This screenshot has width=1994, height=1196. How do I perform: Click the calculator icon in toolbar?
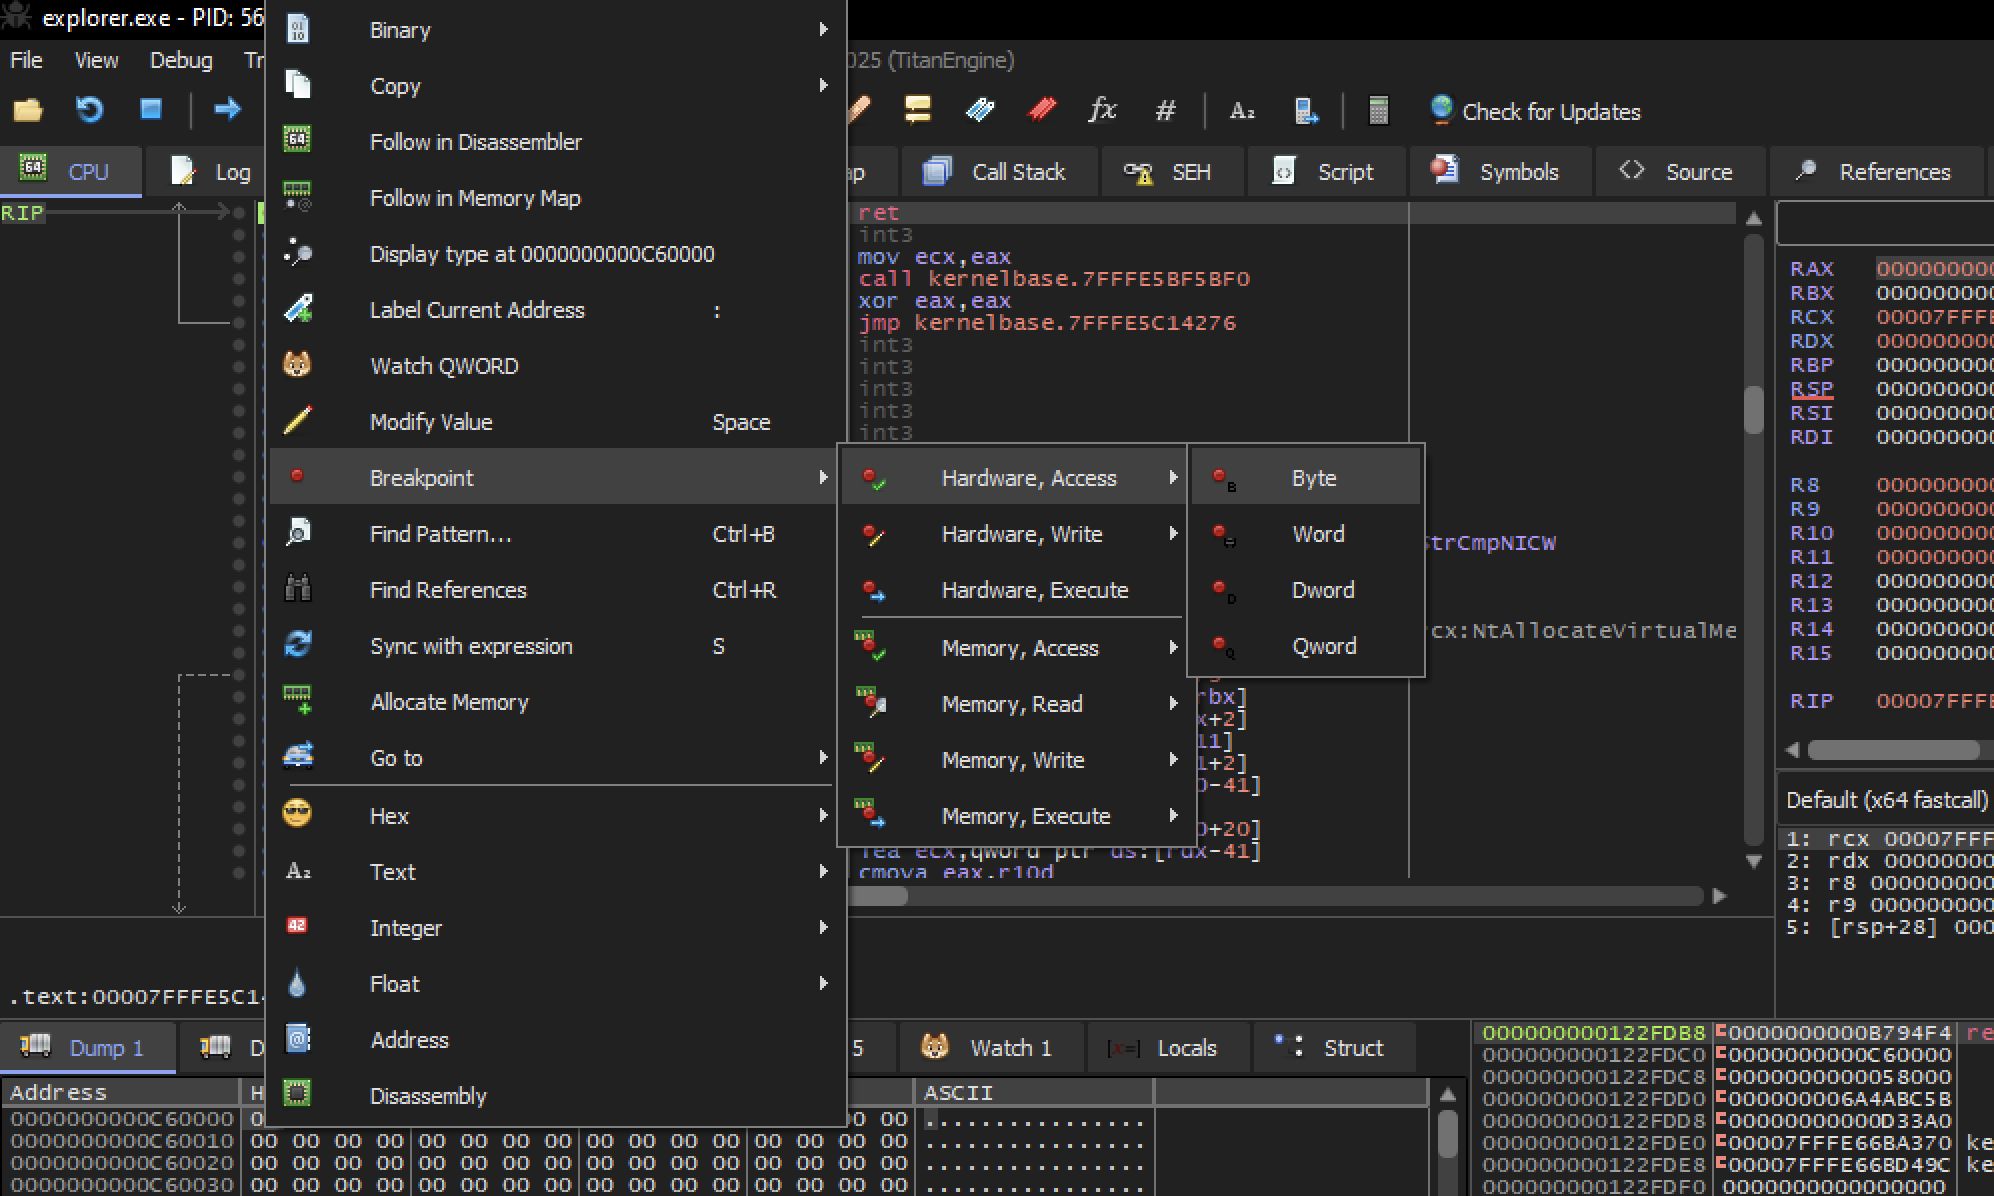1377,110
